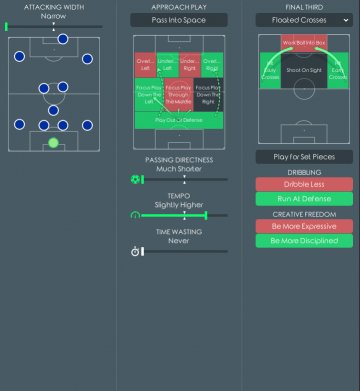Image resolution: width=360 pixels, height=391 pixels.
Task: Click the Floated Crosses dropdown arrow
Action: coord(346,20)
